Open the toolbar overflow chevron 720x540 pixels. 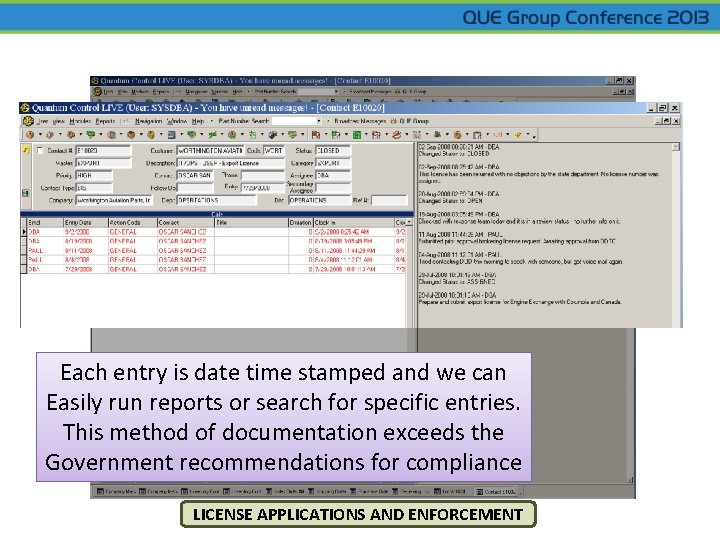[x=534, y=136]
